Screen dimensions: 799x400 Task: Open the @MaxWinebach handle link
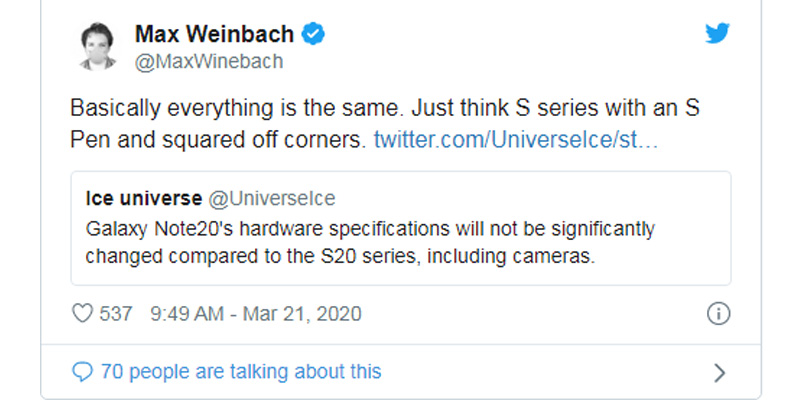209,62
